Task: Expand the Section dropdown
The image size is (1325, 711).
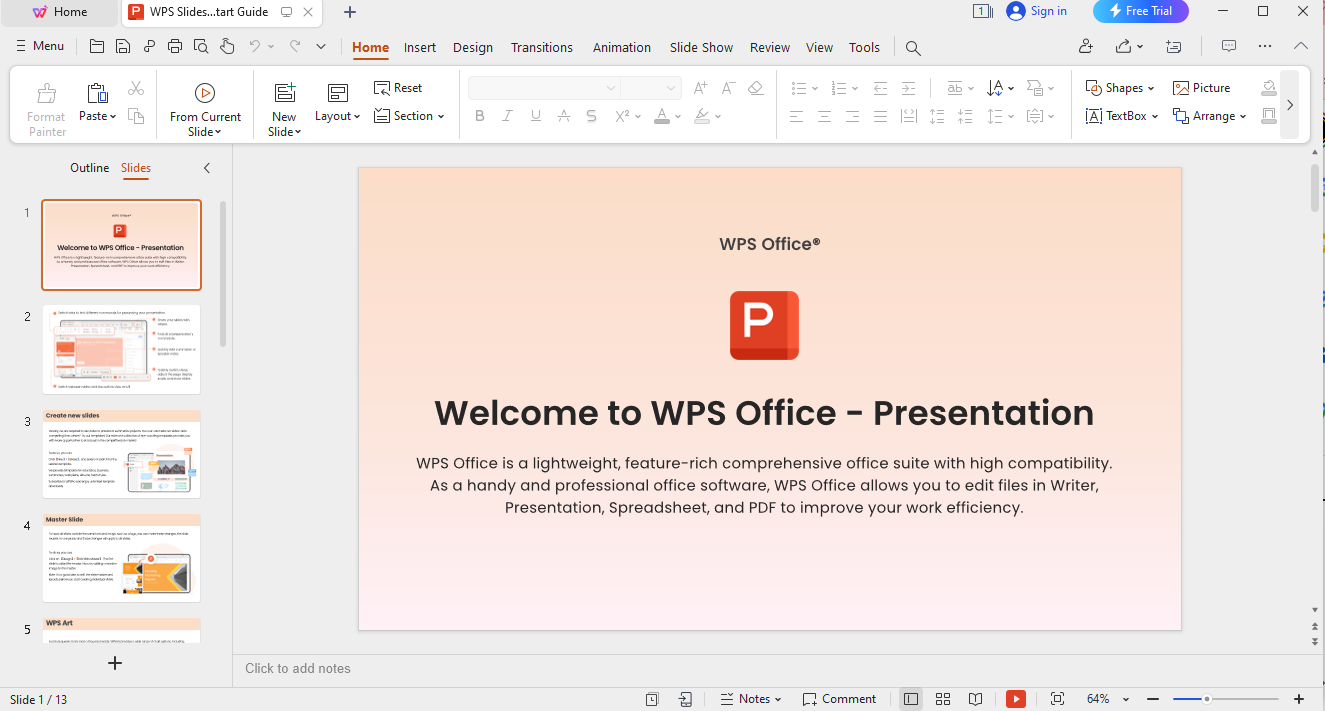Action: coord(410,116)
